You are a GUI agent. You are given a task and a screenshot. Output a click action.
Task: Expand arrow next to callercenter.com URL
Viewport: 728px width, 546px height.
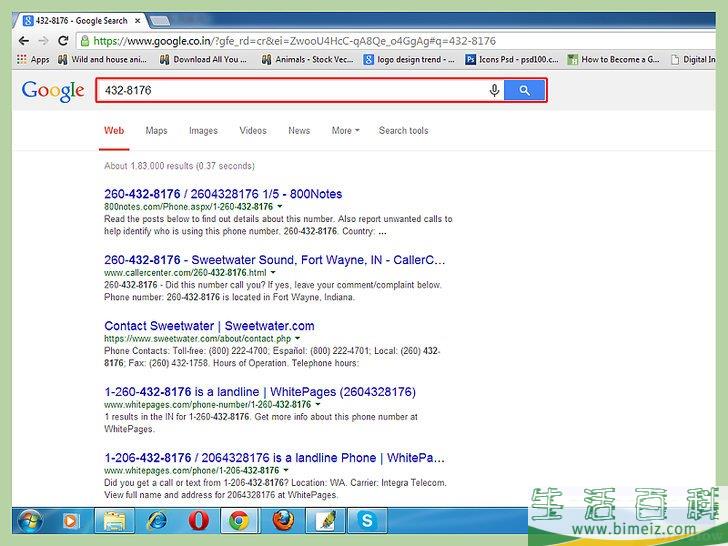pos(273,272)
